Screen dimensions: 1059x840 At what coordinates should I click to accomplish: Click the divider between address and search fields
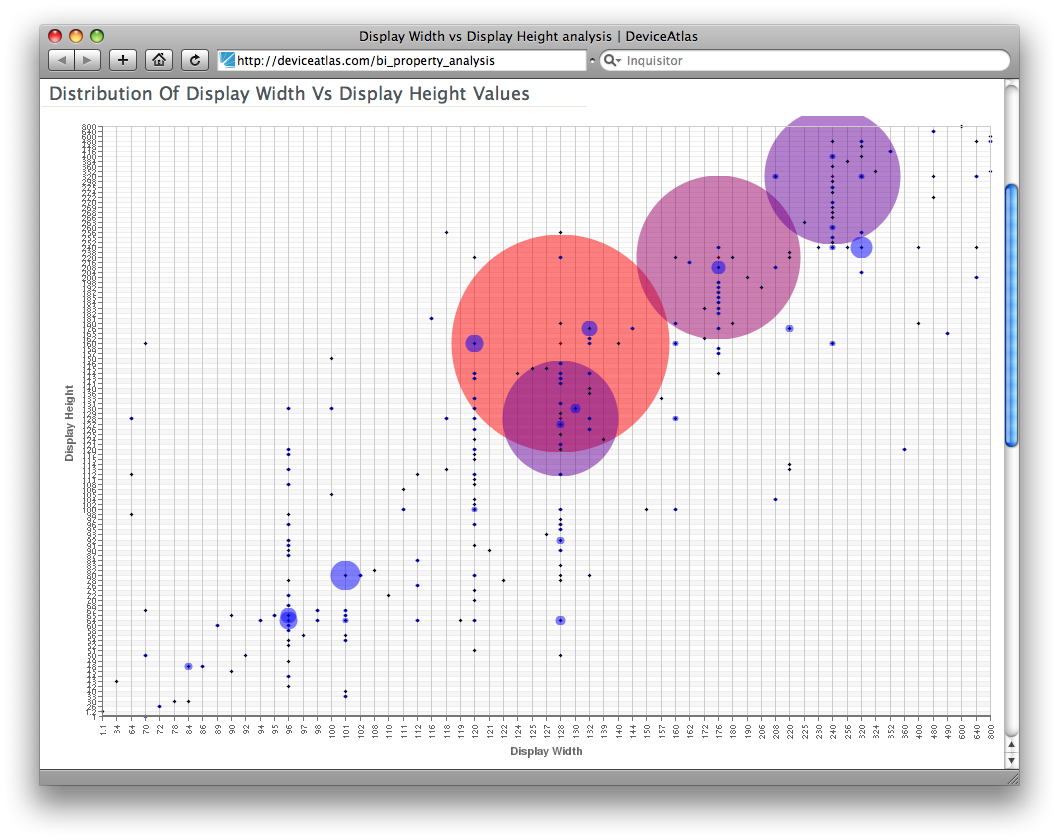(592, 61)
